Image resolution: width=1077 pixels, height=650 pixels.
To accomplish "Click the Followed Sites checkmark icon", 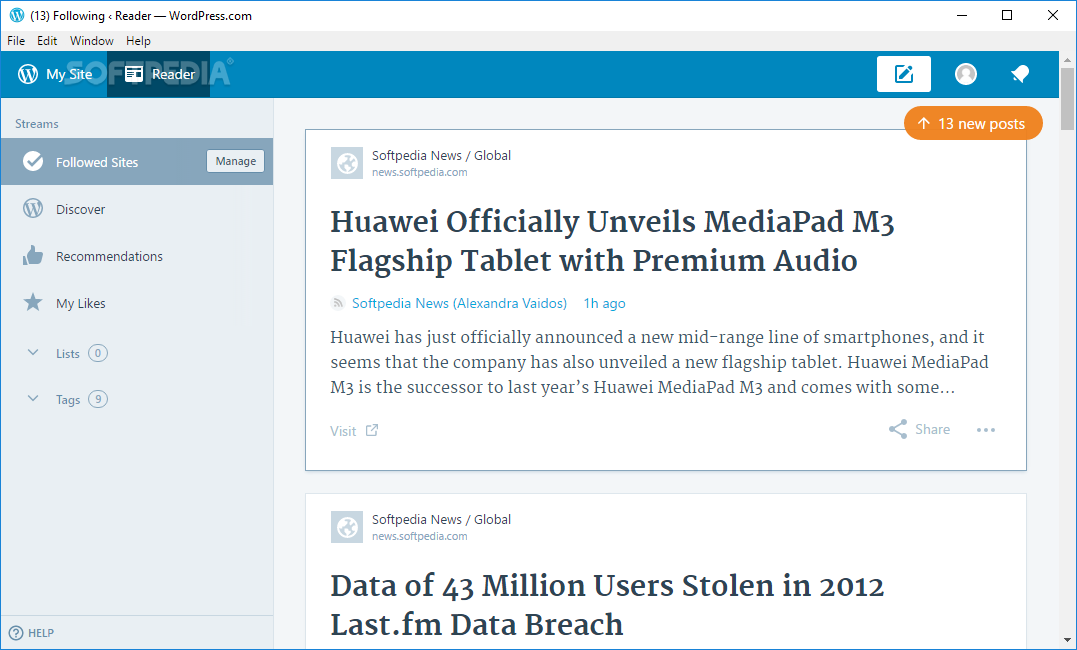I will tap(33, 161).
